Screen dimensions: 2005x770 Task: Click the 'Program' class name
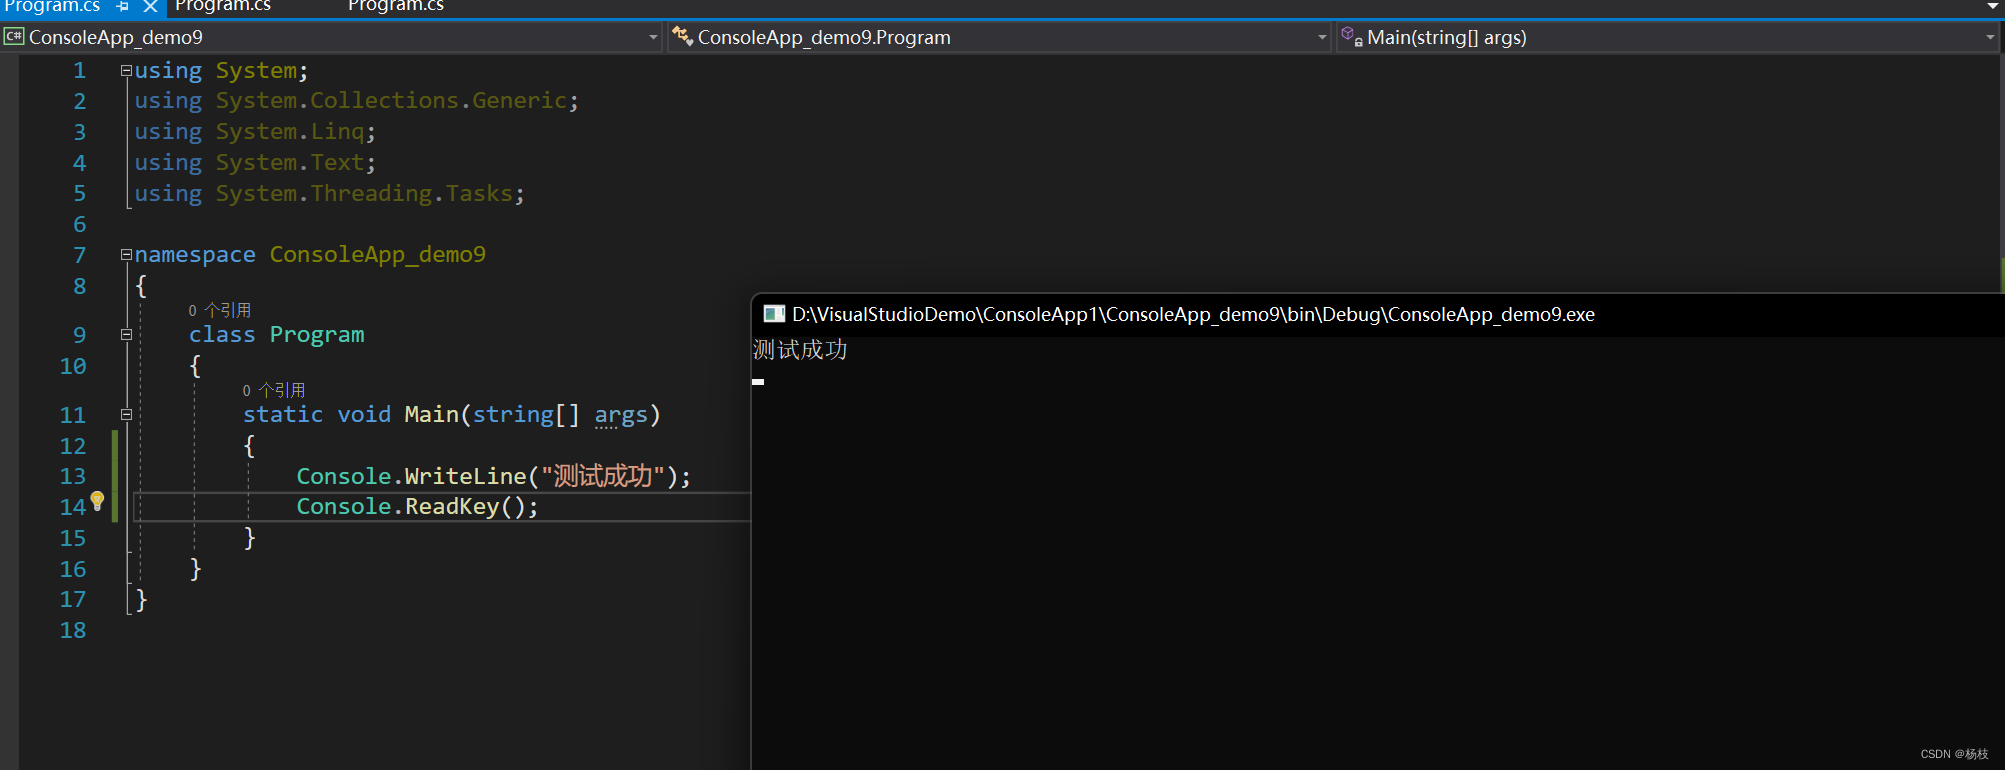click(x=317, y=334)
